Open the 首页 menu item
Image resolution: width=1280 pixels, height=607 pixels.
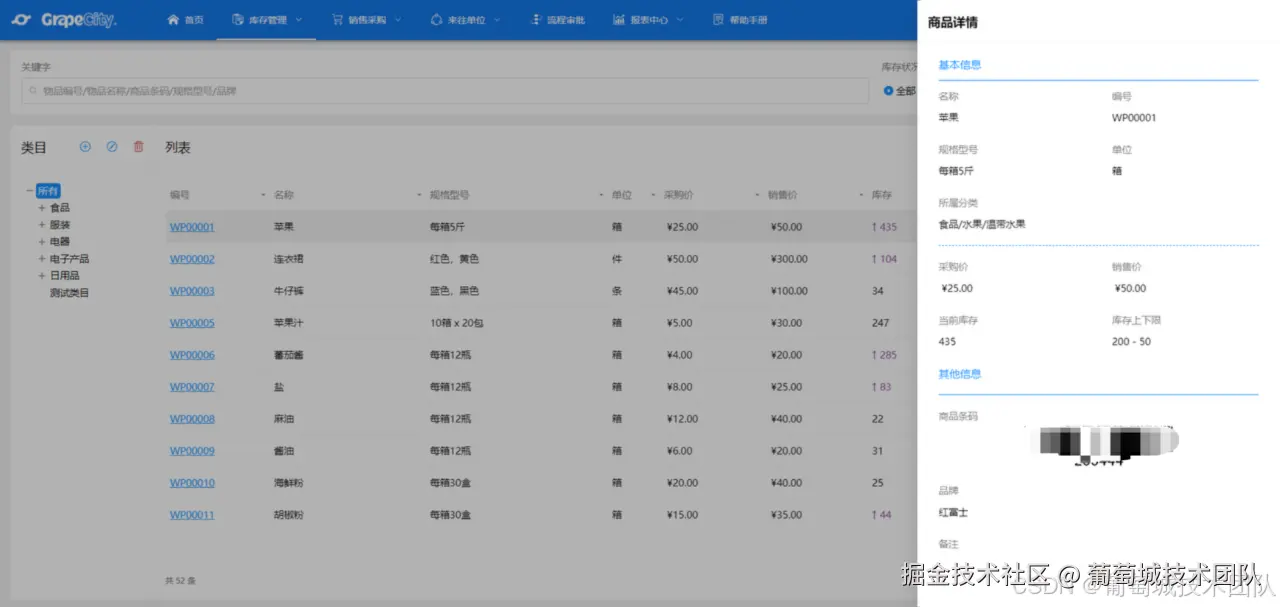pyautogui.click(x=186, y=20)
